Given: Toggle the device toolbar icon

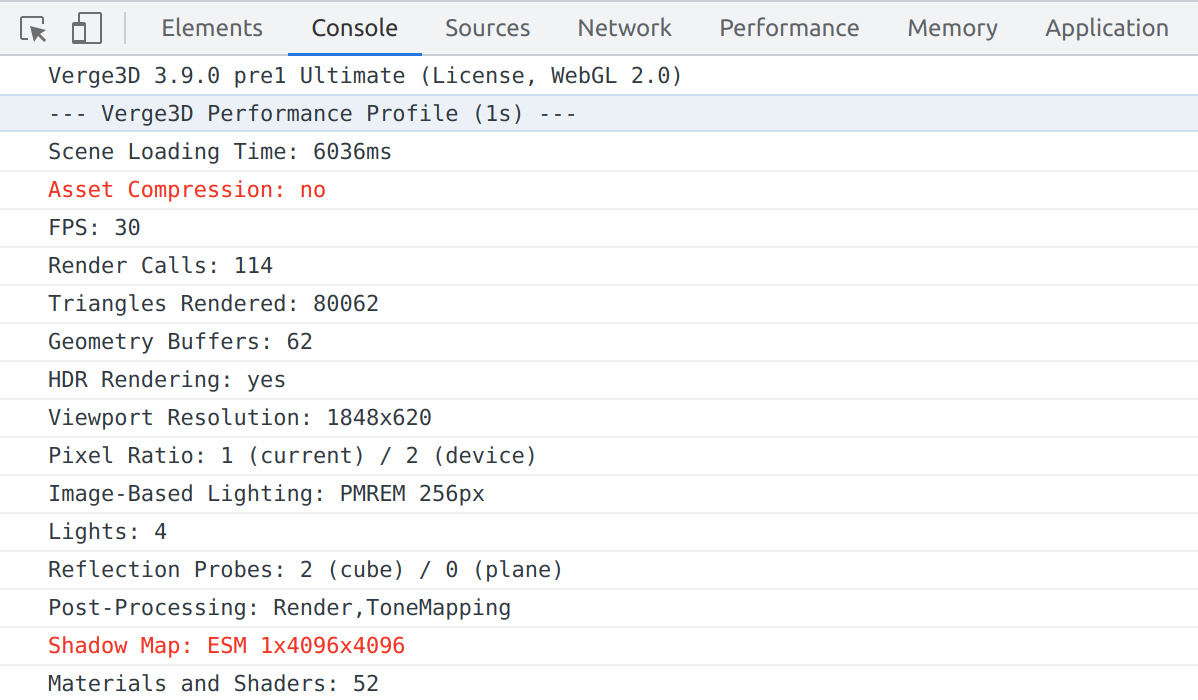Looking at the screenshot, I should 86,29.
